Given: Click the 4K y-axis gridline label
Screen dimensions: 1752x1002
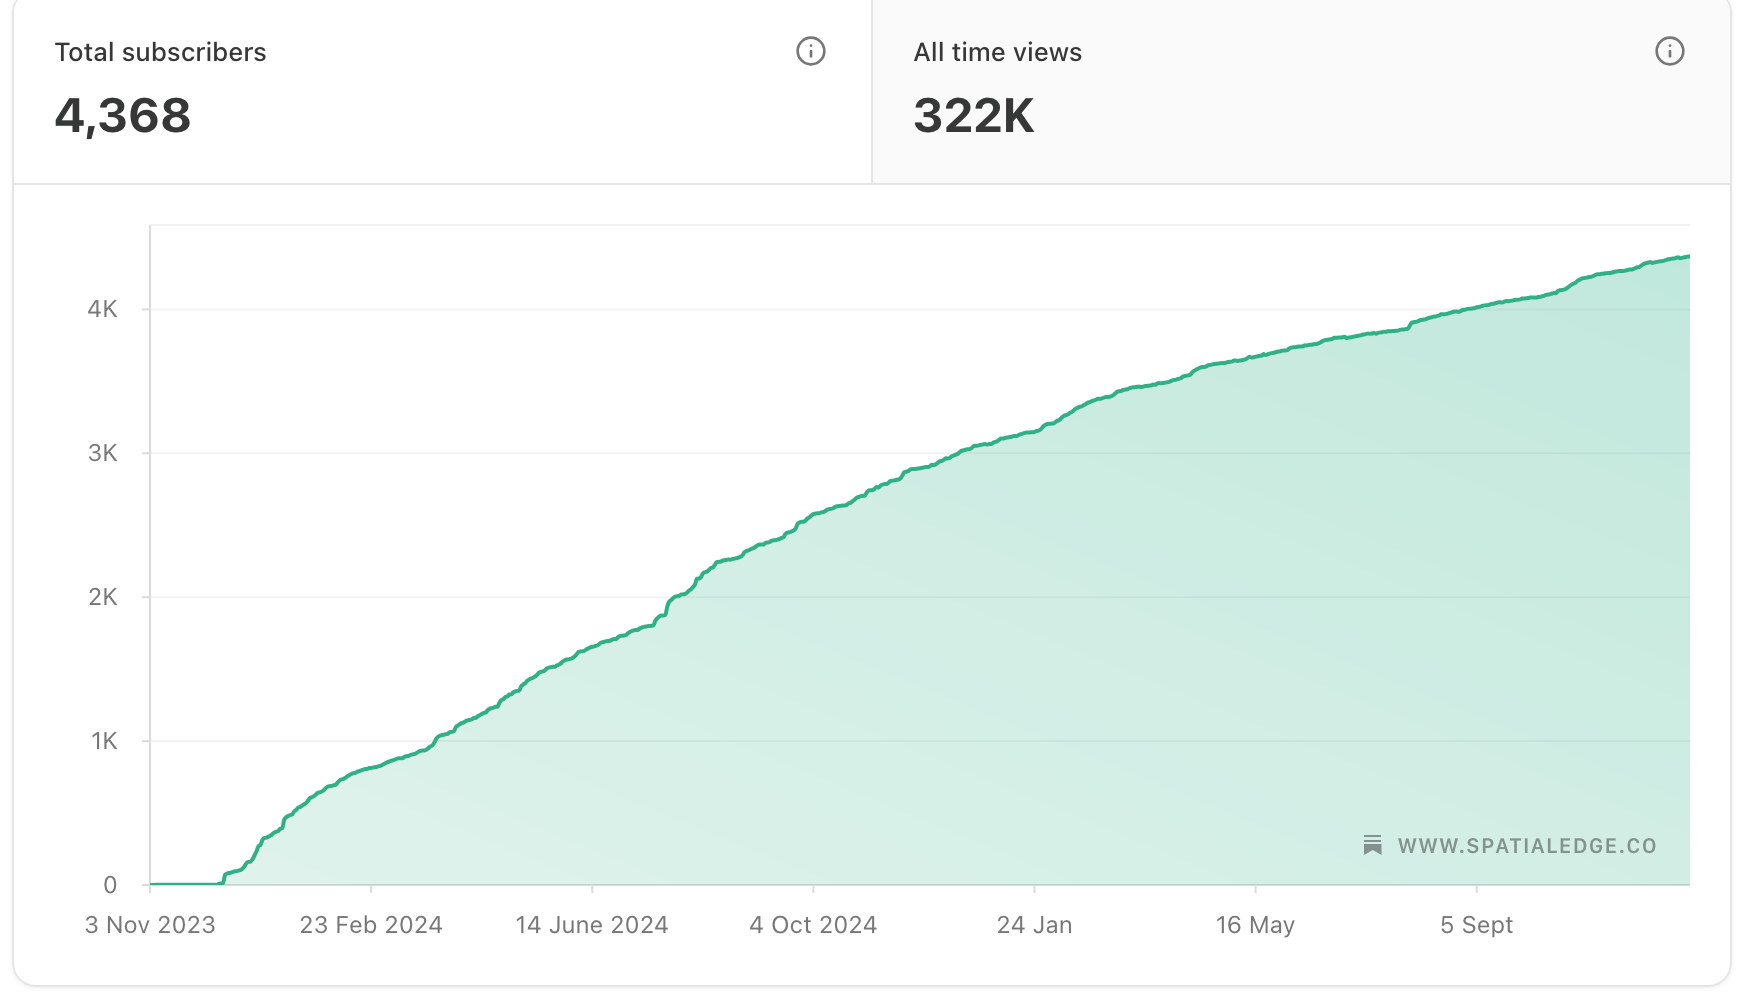Looking at the screenshot, I should [x=105, y=309].
